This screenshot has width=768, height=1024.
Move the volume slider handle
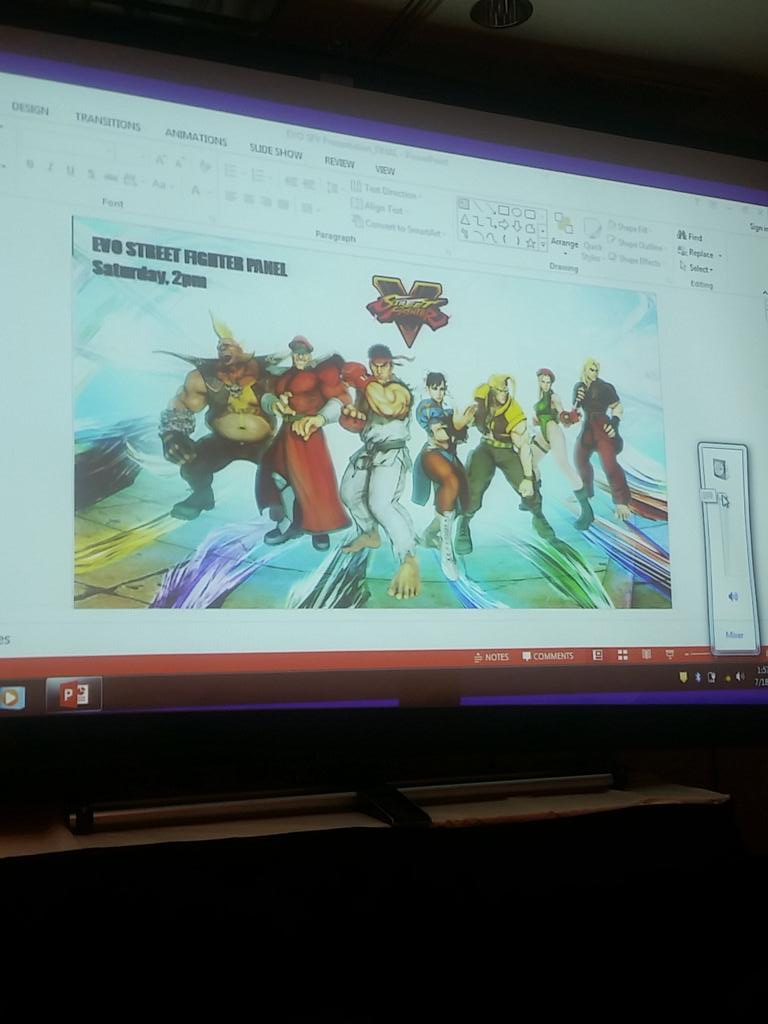(x=708, y=496)
